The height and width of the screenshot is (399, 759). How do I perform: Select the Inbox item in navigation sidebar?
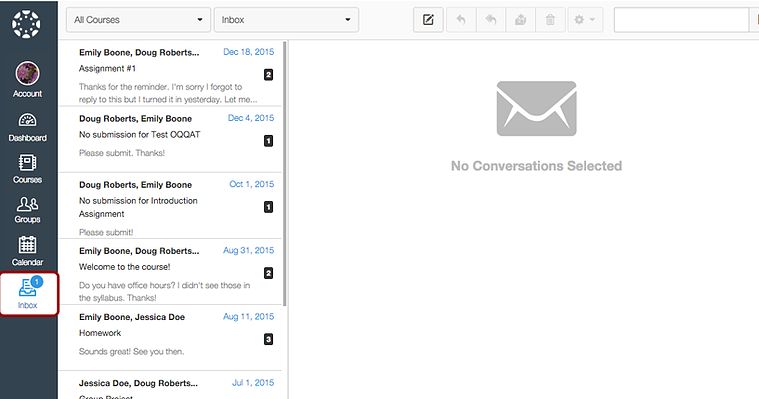click(x=29, y=294)
